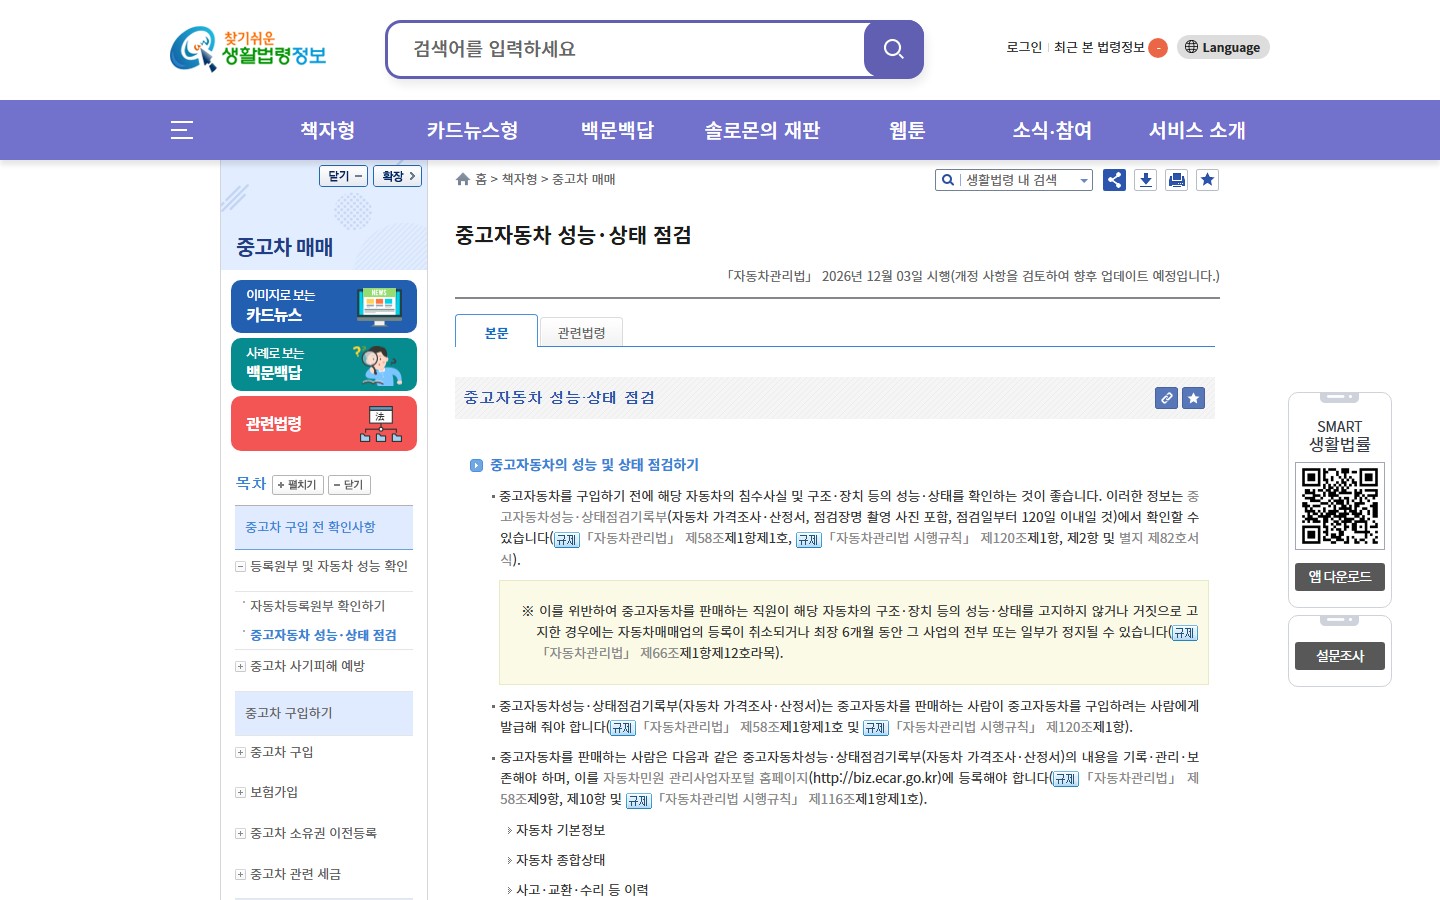Click sidebar 확장 button
This screenshot has width=1440, height=900.
(398, 176)
